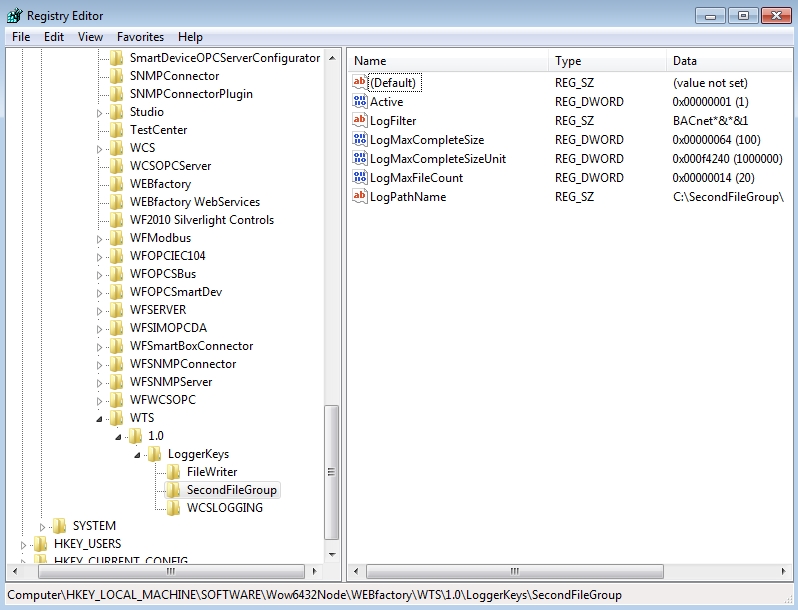Click the LoggerKeys folder icon
The image size is (798, 610).
coord(154,454)
